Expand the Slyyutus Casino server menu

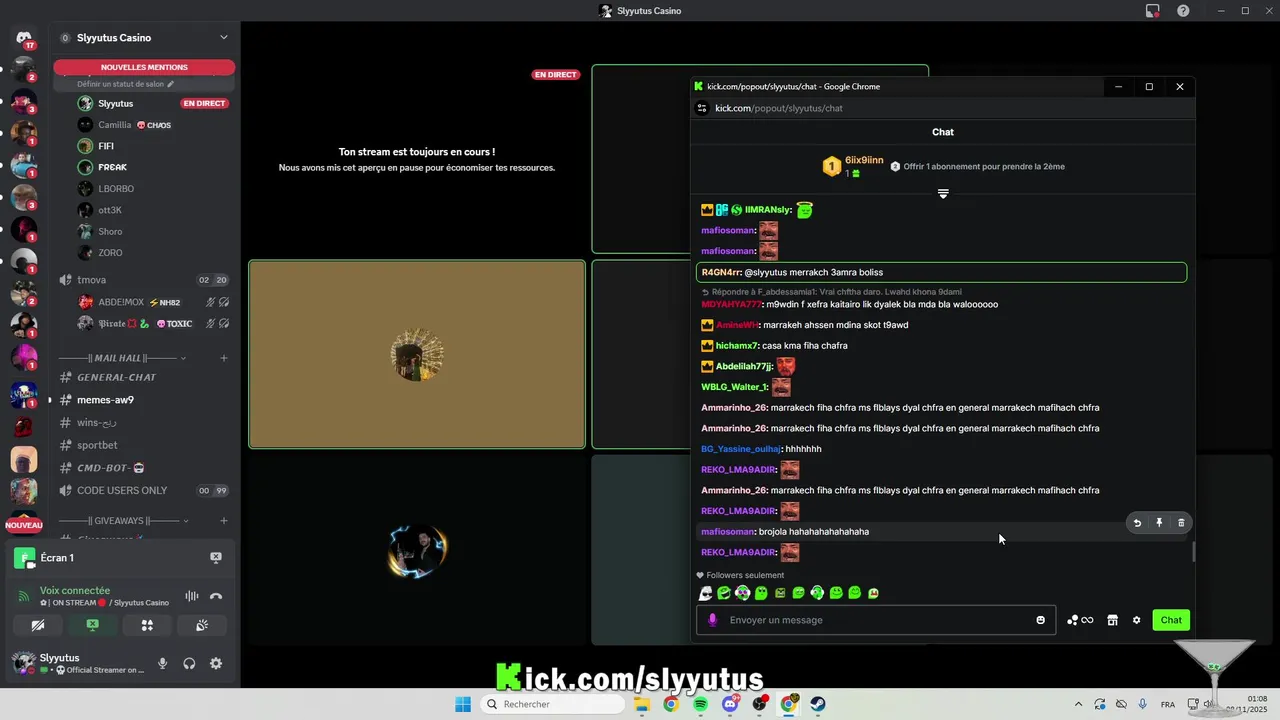(x=224, y=38)
